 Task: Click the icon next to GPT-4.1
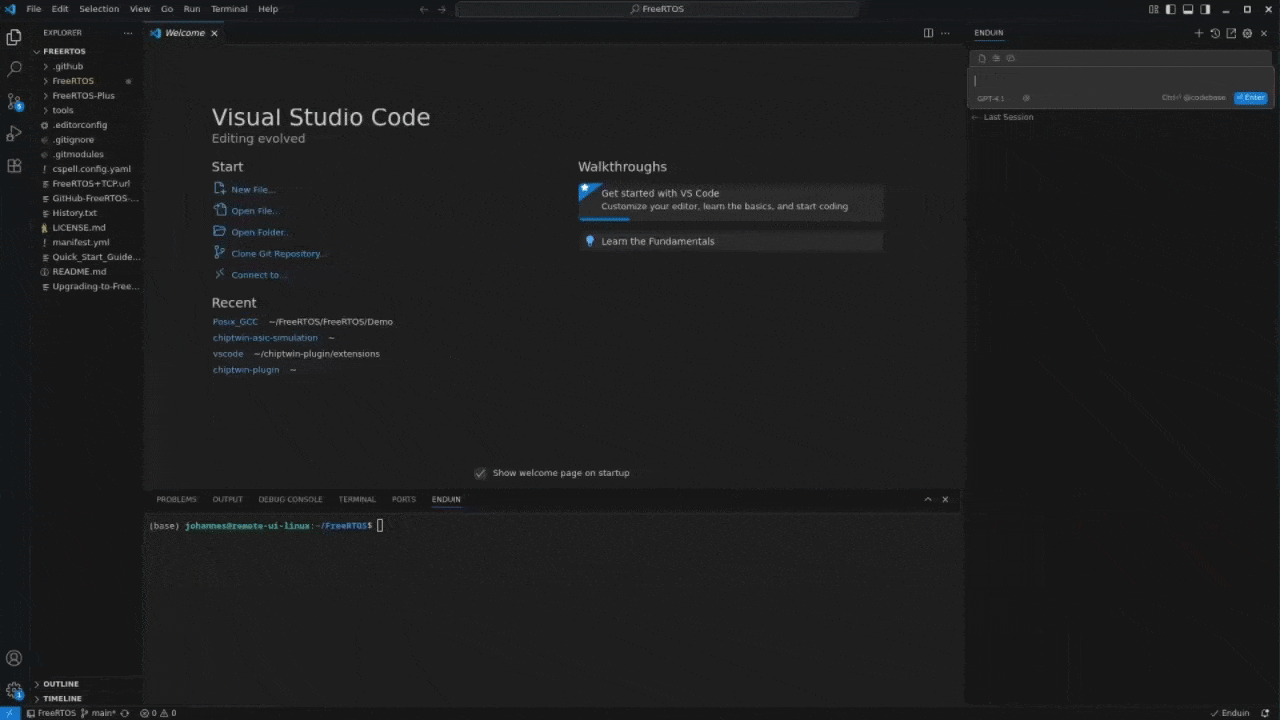tap(1026, 98)
